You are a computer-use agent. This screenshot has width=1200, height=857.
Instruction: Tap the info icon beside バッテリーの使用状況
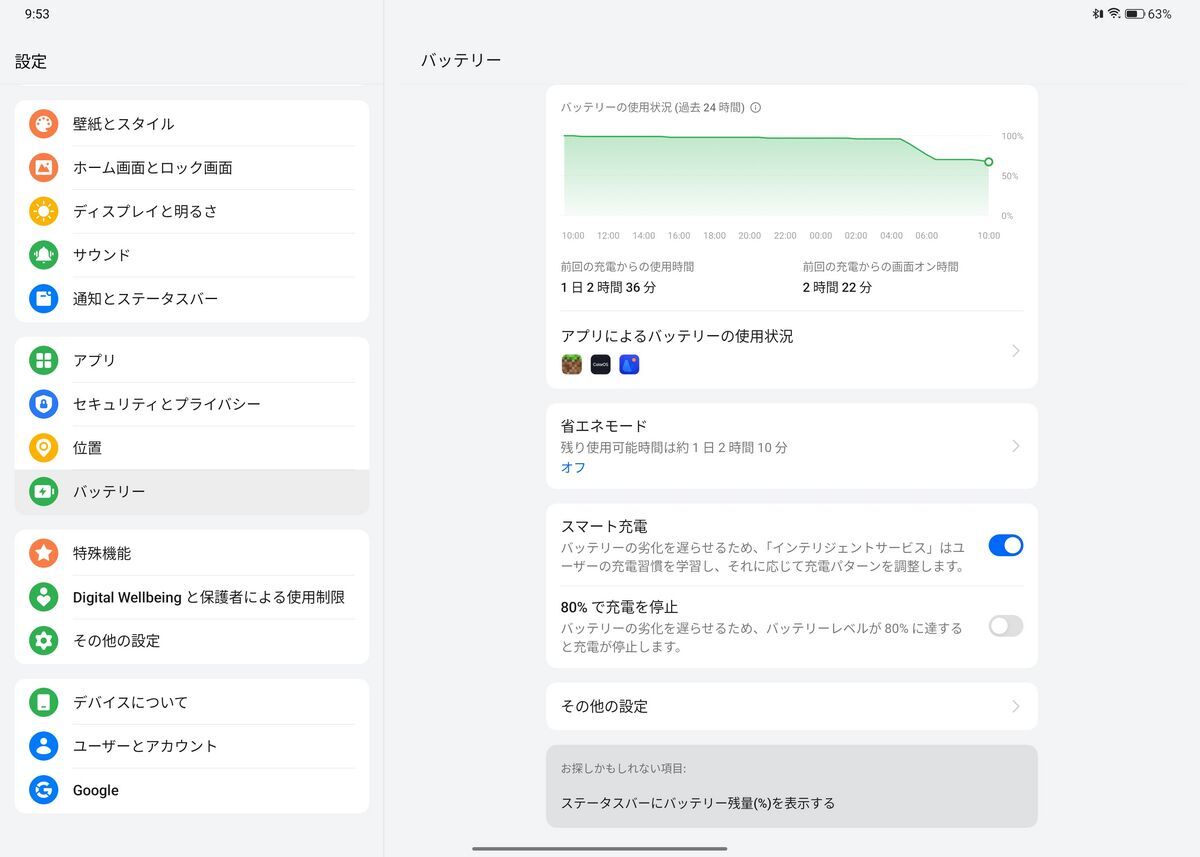click(755, 107)
